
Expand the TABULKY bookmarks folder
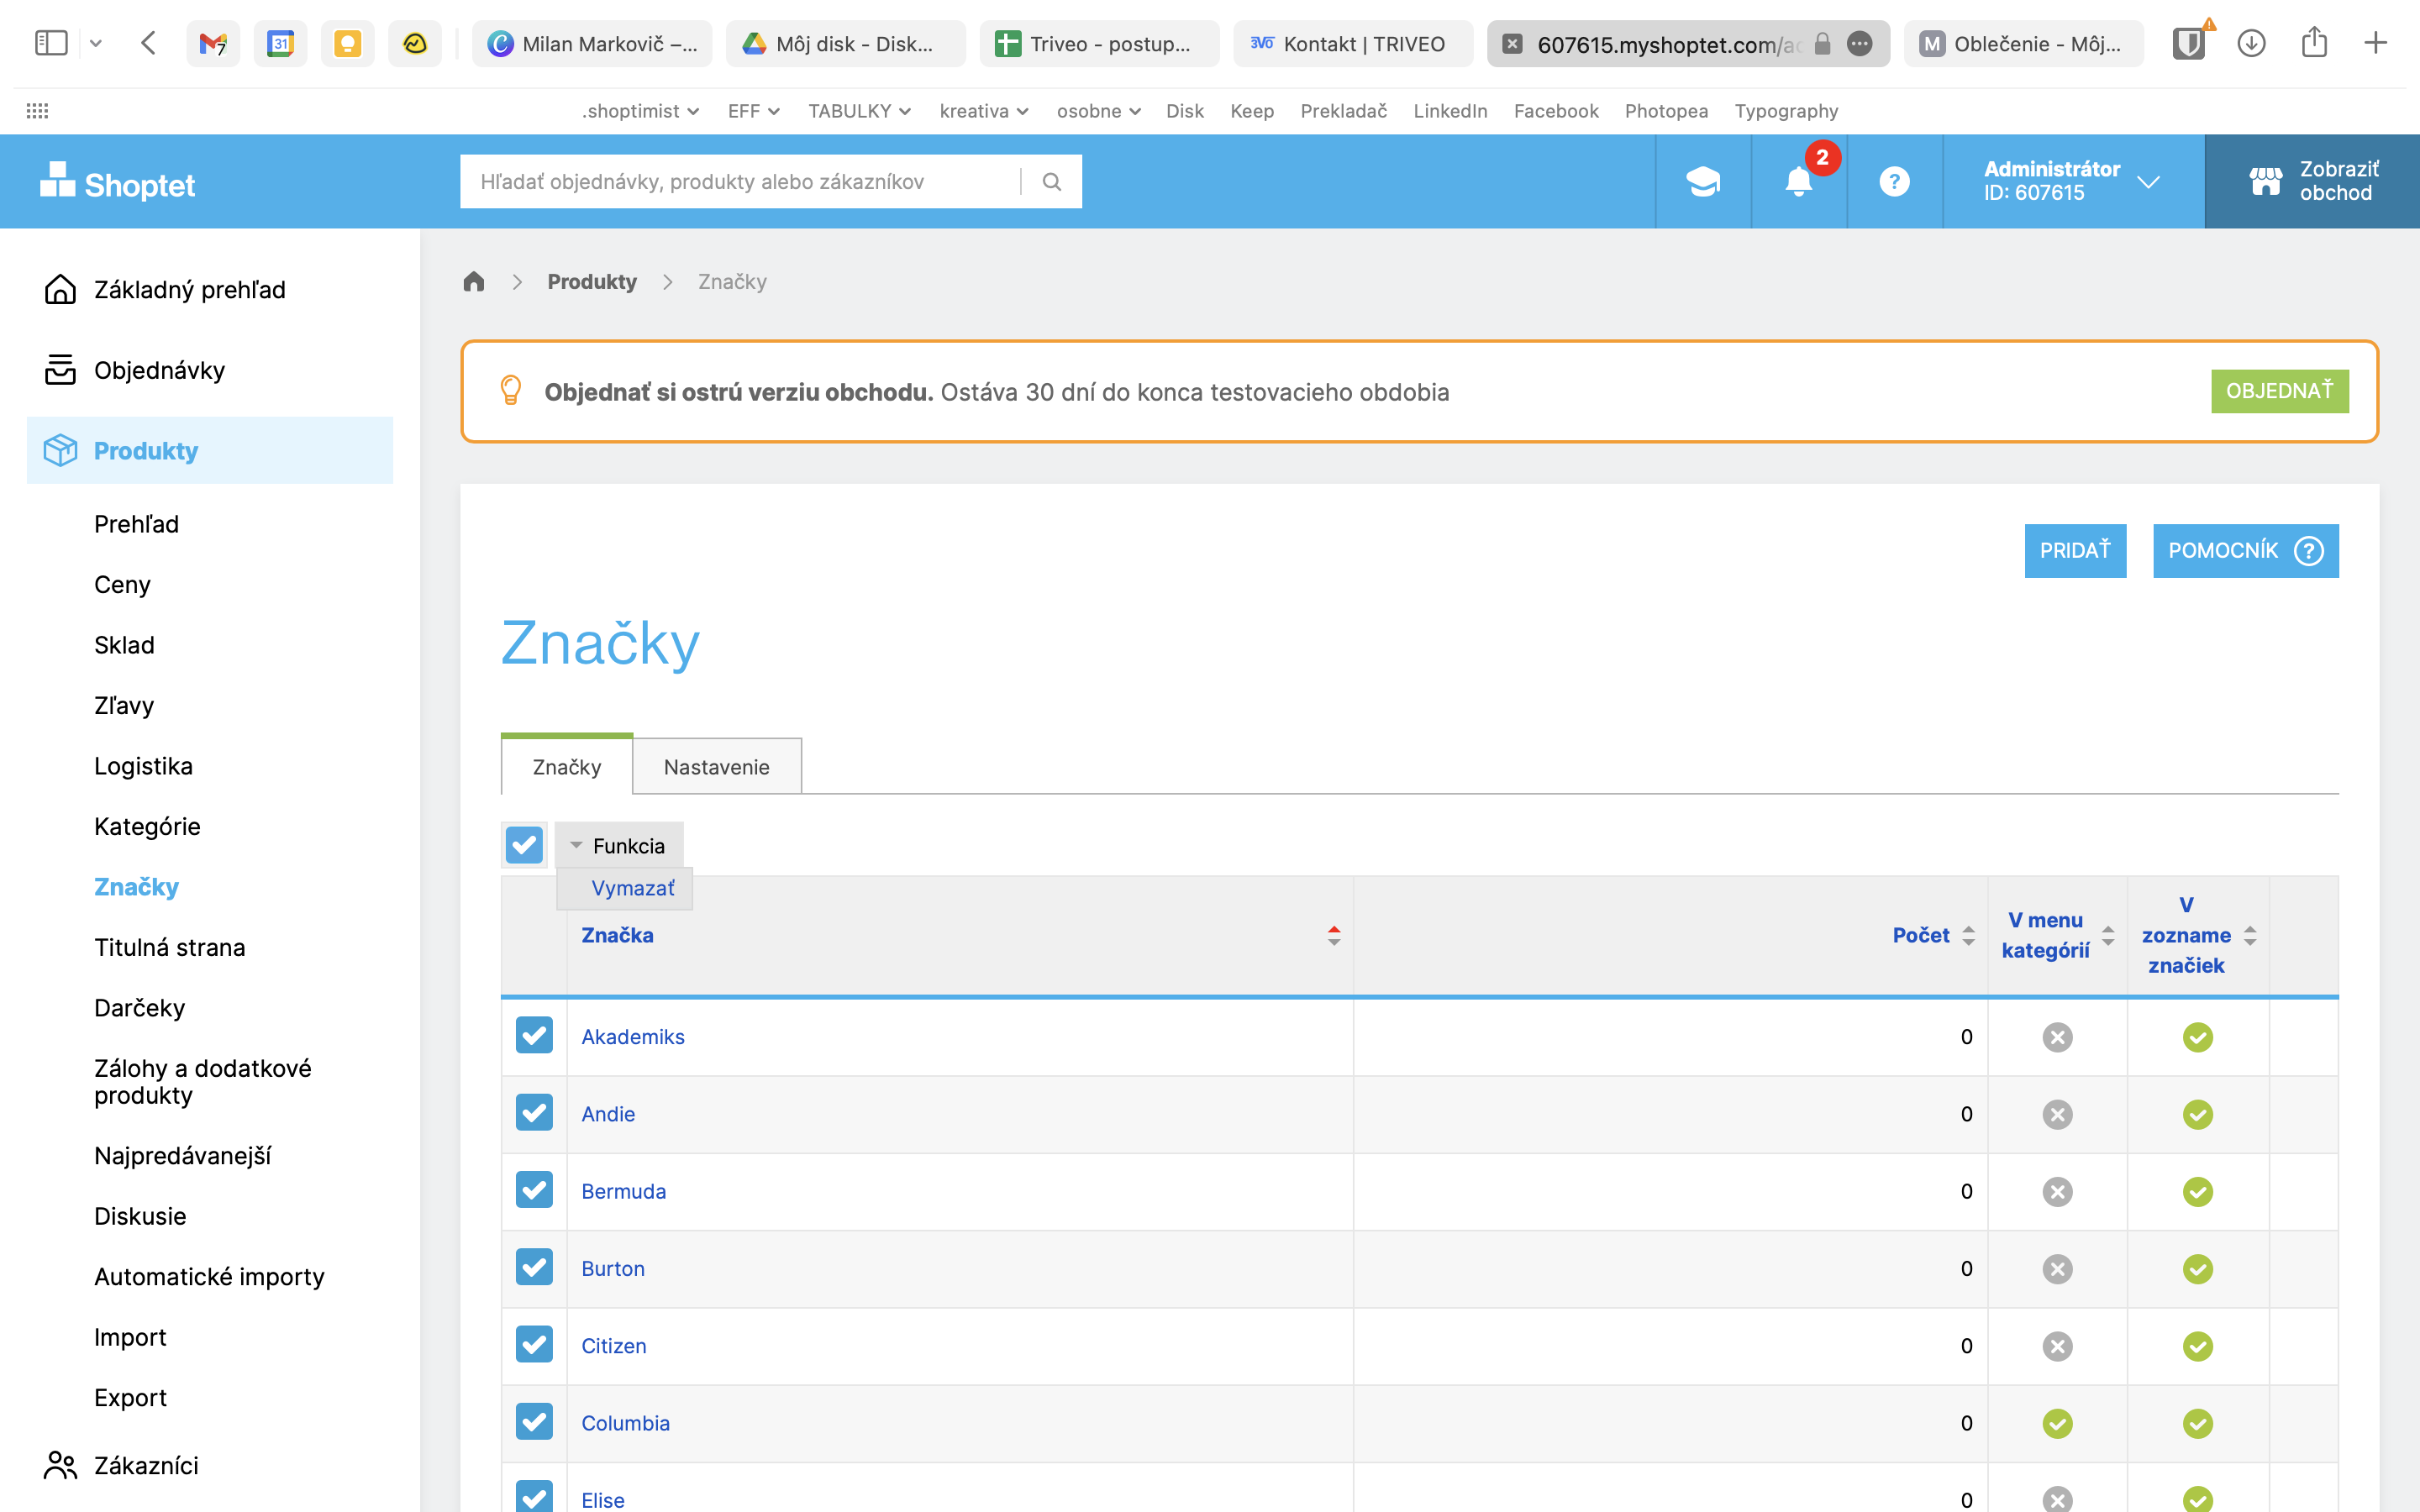(859, 111)
